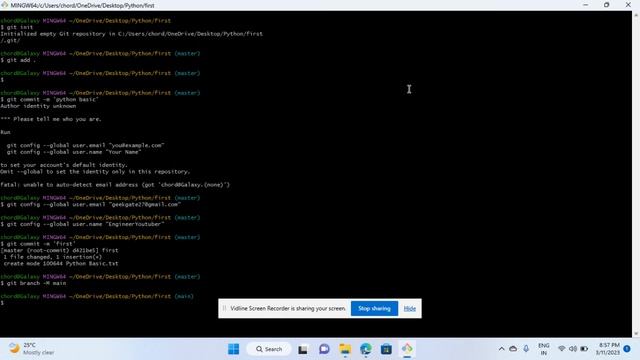Open the OneDrive cloud tray icon
640x360 pixels.
click(x=513, y=349)
